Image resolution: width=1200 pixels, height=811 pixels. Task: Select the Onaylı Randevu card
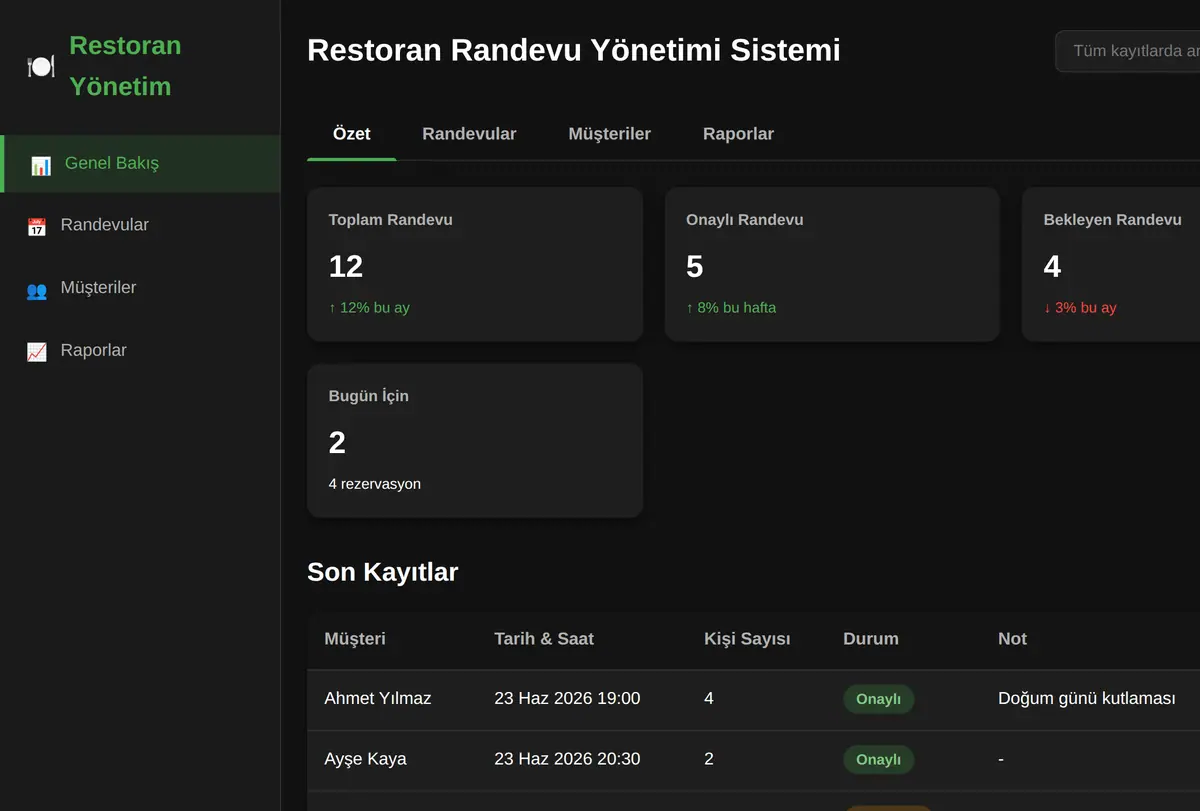tap(832, 264)
